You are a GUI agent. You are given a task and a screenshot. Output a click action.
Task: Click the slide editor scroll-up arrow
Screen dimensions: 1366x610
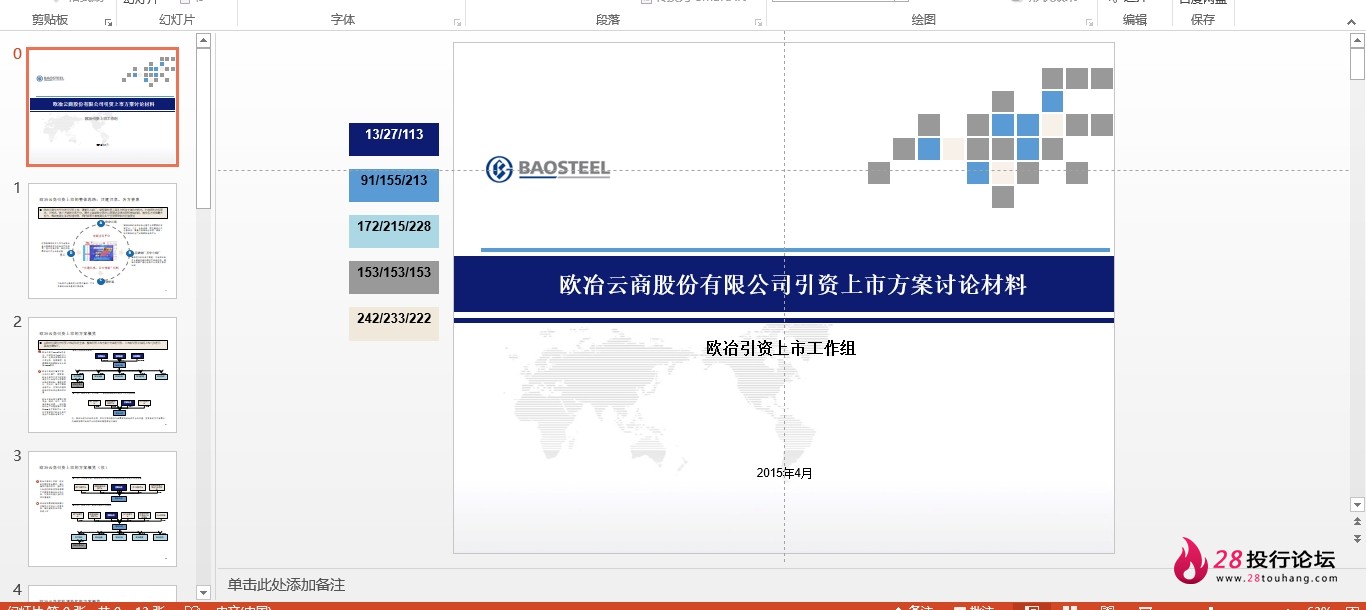click(1357, 41)
